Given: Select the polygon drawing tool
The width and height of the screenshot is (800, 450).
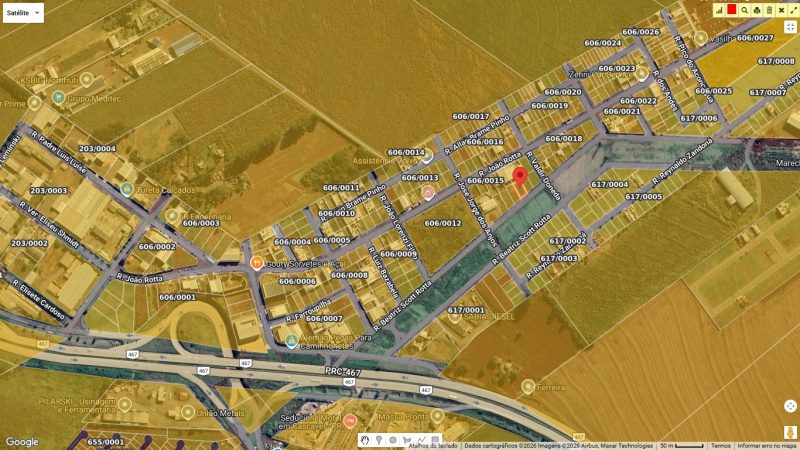Looking at the screenshot, I should coord(407,439).
